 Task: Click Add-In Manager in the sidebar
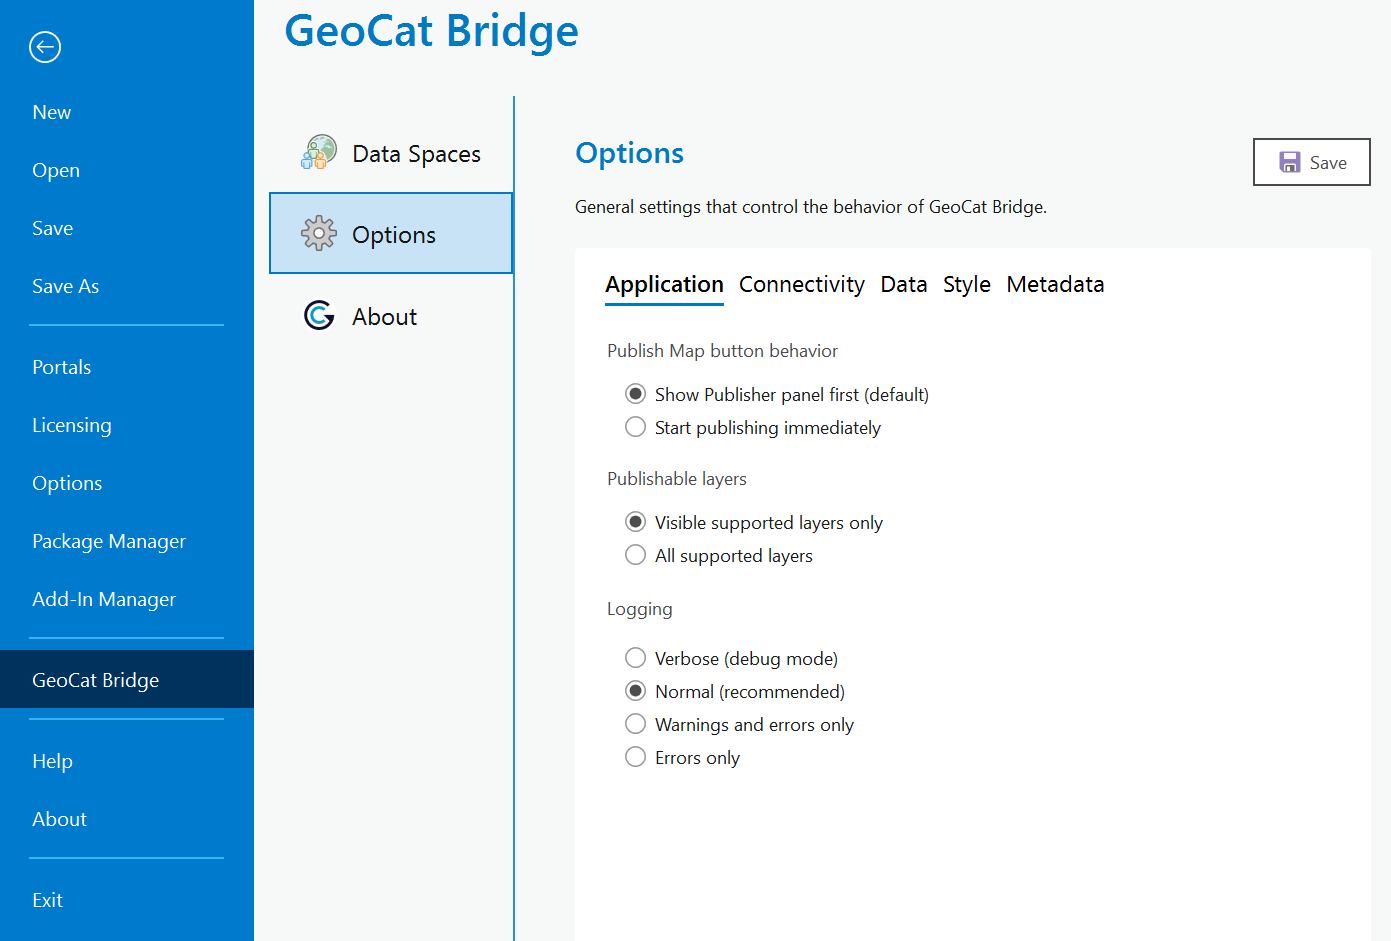point(104,599)
